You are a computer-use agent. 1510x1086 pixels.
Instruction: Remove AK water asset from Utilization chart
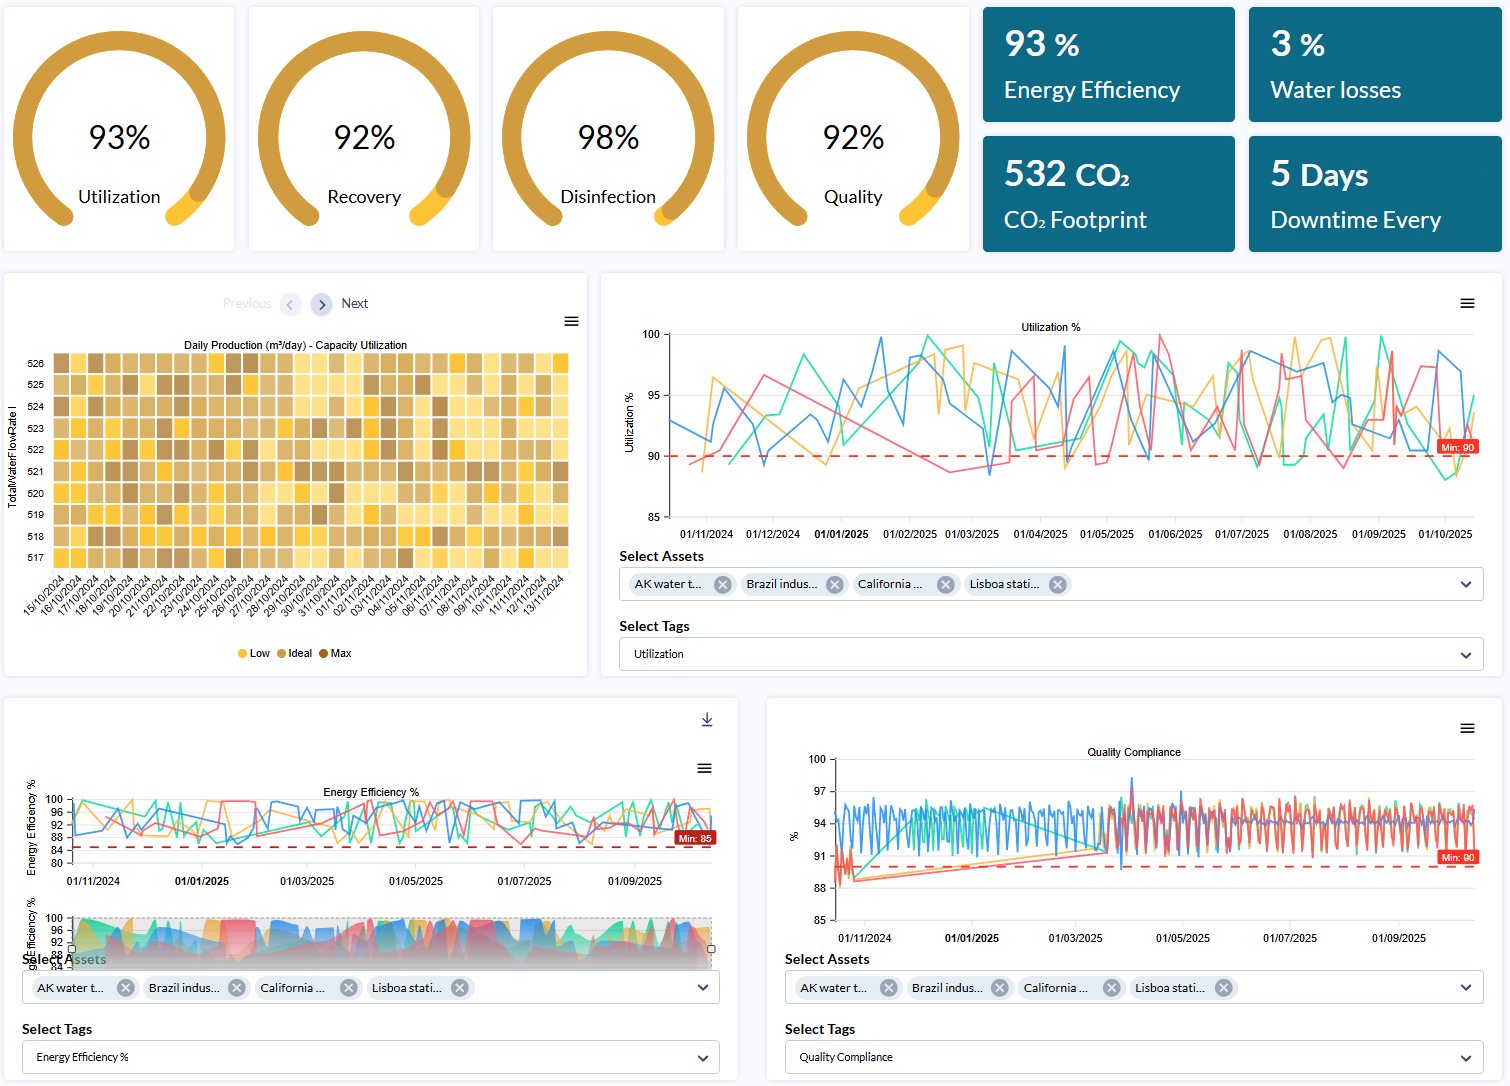point(722,585)
